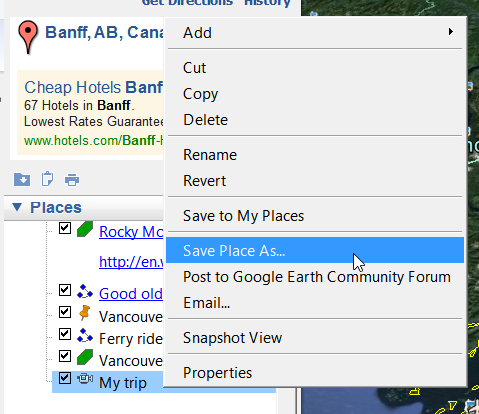Uncheck the Rocky Mountains item checkbox
Image resolution: width=479 pixels, height=414 pixels.
[x=65, y=228]
